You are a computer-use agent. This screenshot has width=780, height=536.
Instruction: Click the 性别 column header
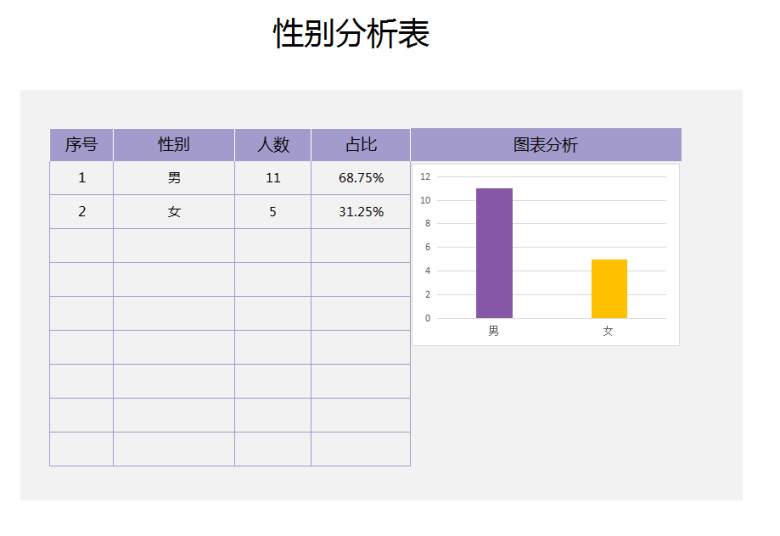[x=174, y=145]
